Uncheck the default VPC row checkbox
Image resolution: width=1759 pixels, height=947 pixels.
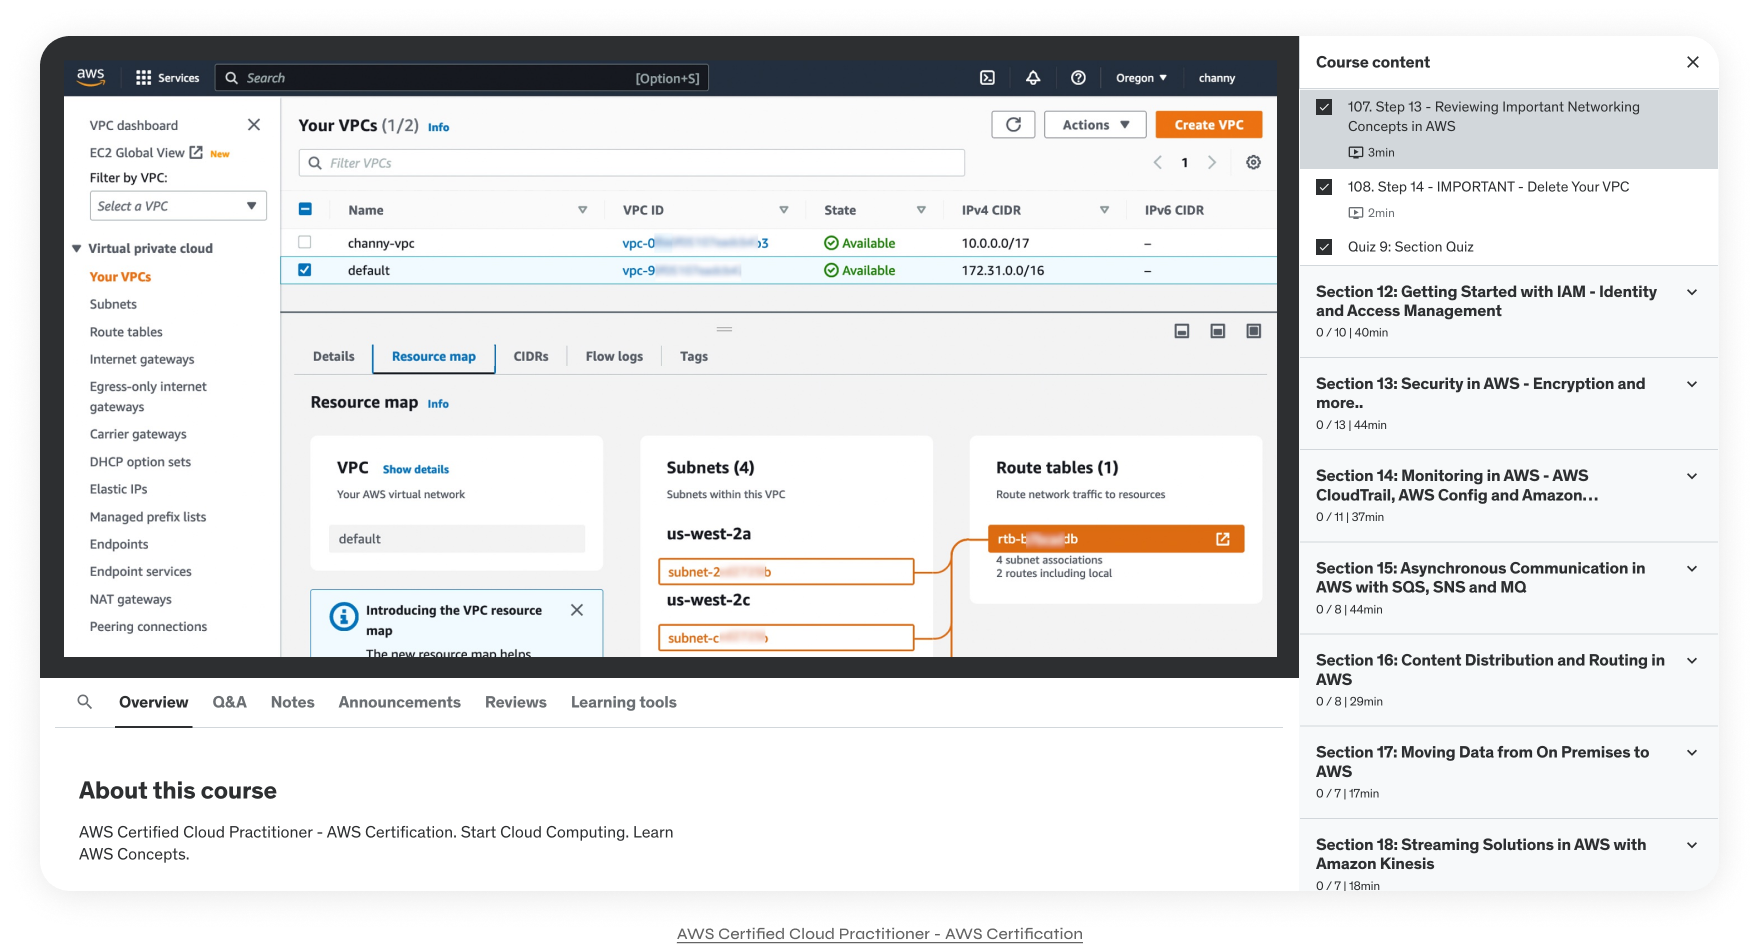point(305,269)
